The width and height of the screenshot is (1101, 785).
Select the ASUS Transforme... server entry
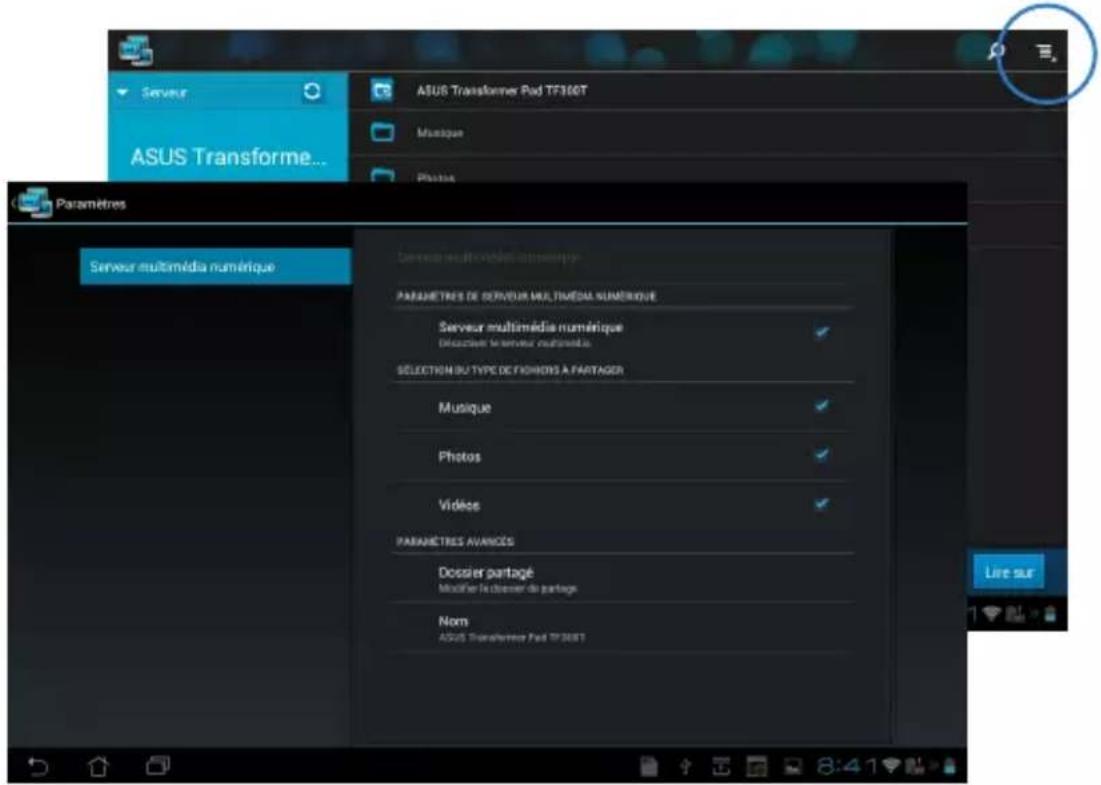[x=228, y=156]
